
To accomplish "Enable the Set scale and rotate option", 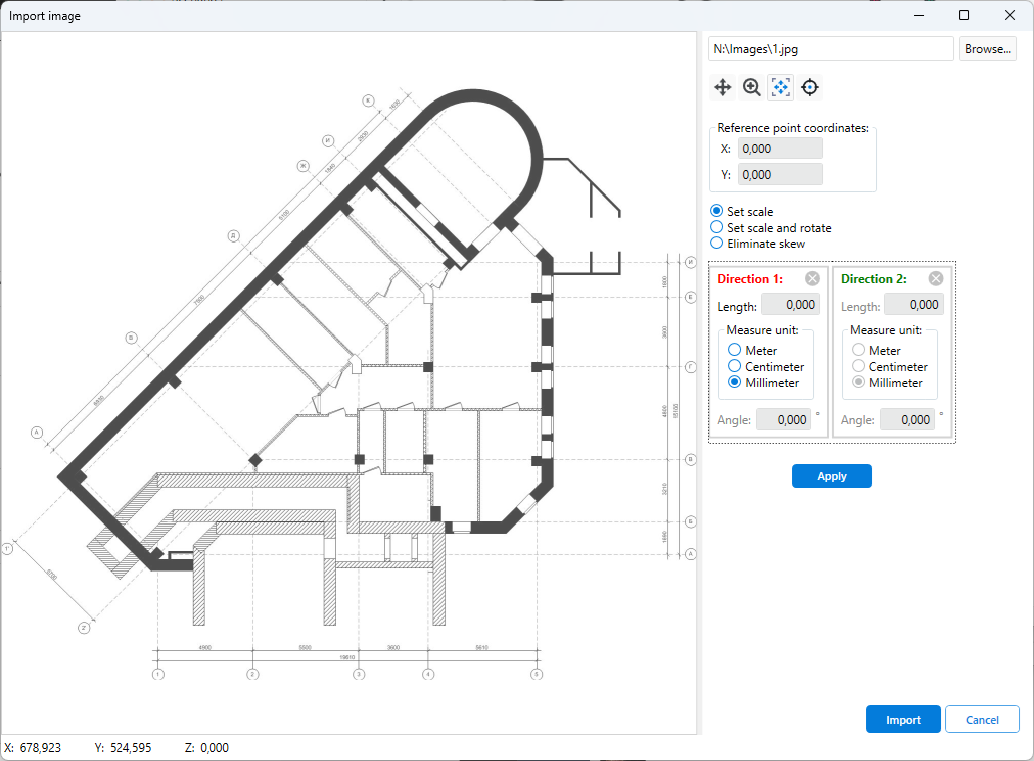I will pyautogui.click(x=715, y=227).
